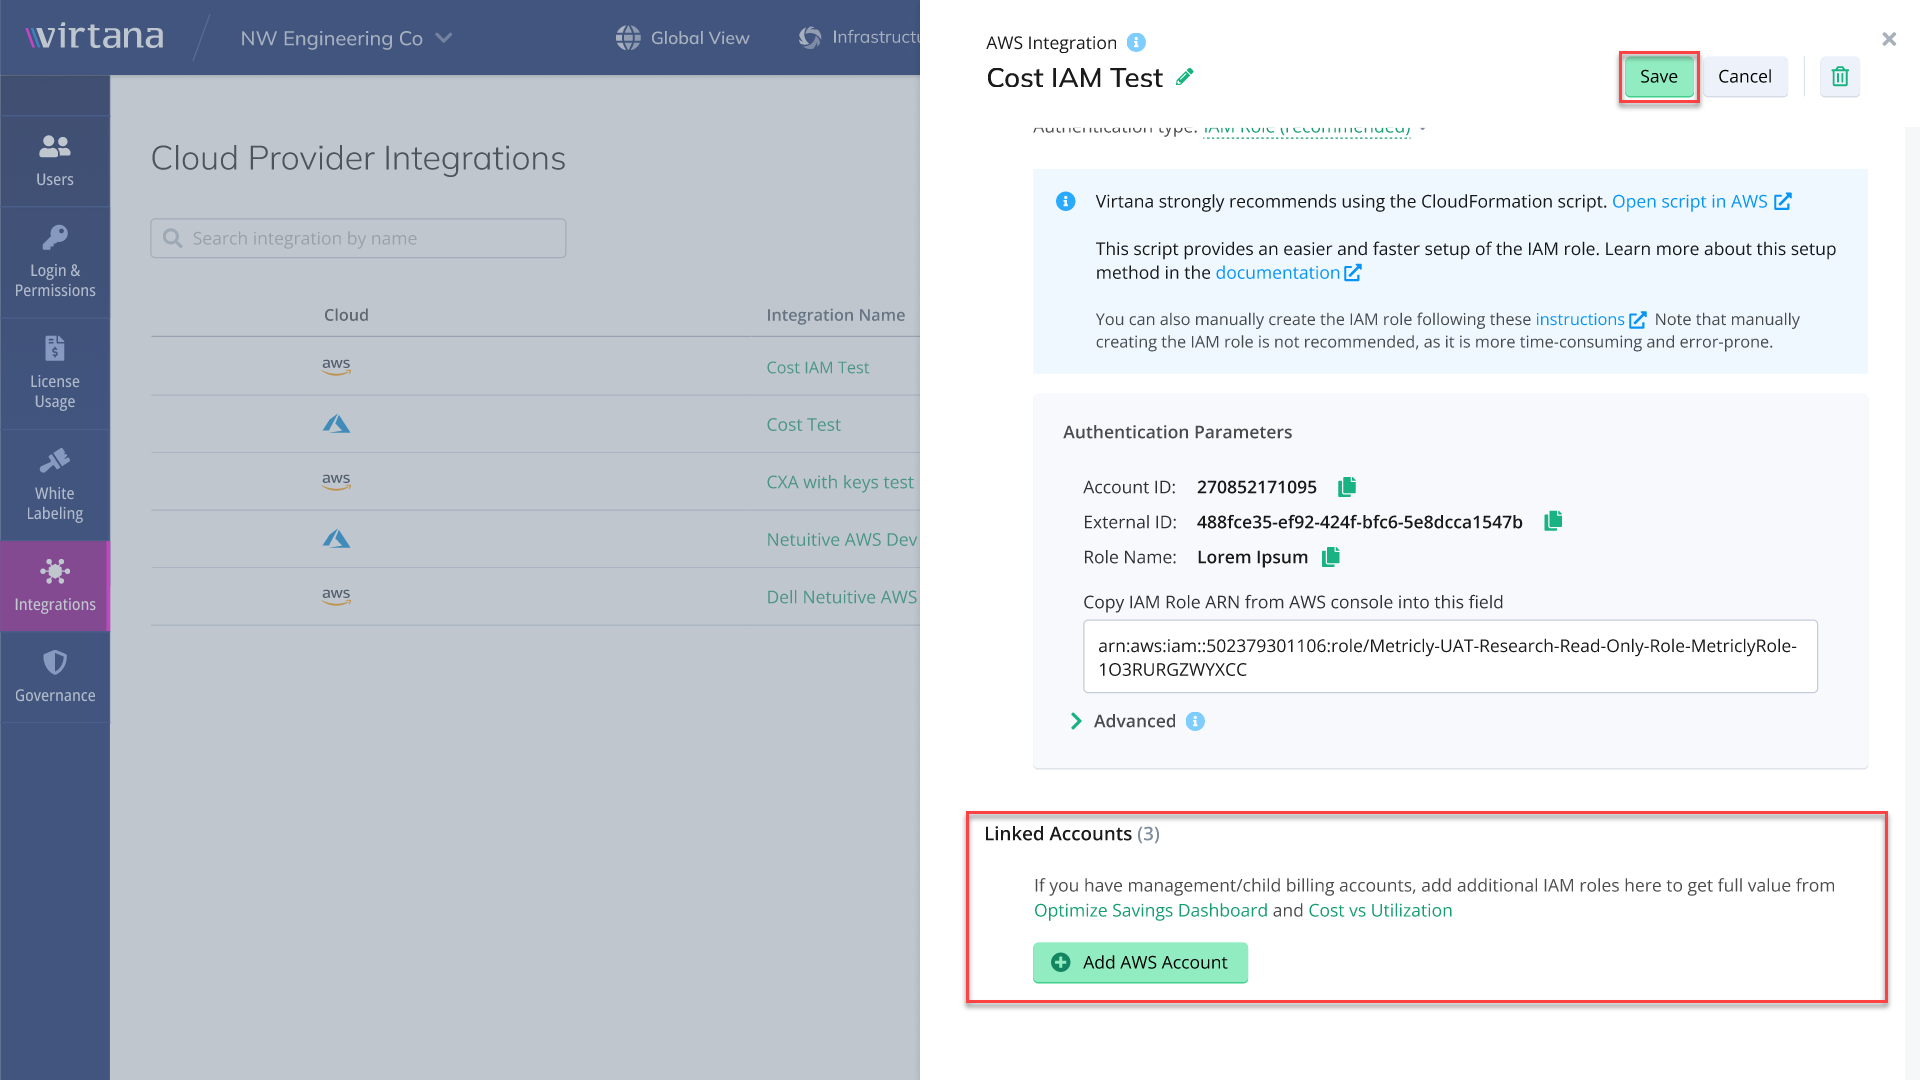Click the Cost IAM Test integration name
The height and width of the screenshot is (1080, 1920).
tap(816, 367)
